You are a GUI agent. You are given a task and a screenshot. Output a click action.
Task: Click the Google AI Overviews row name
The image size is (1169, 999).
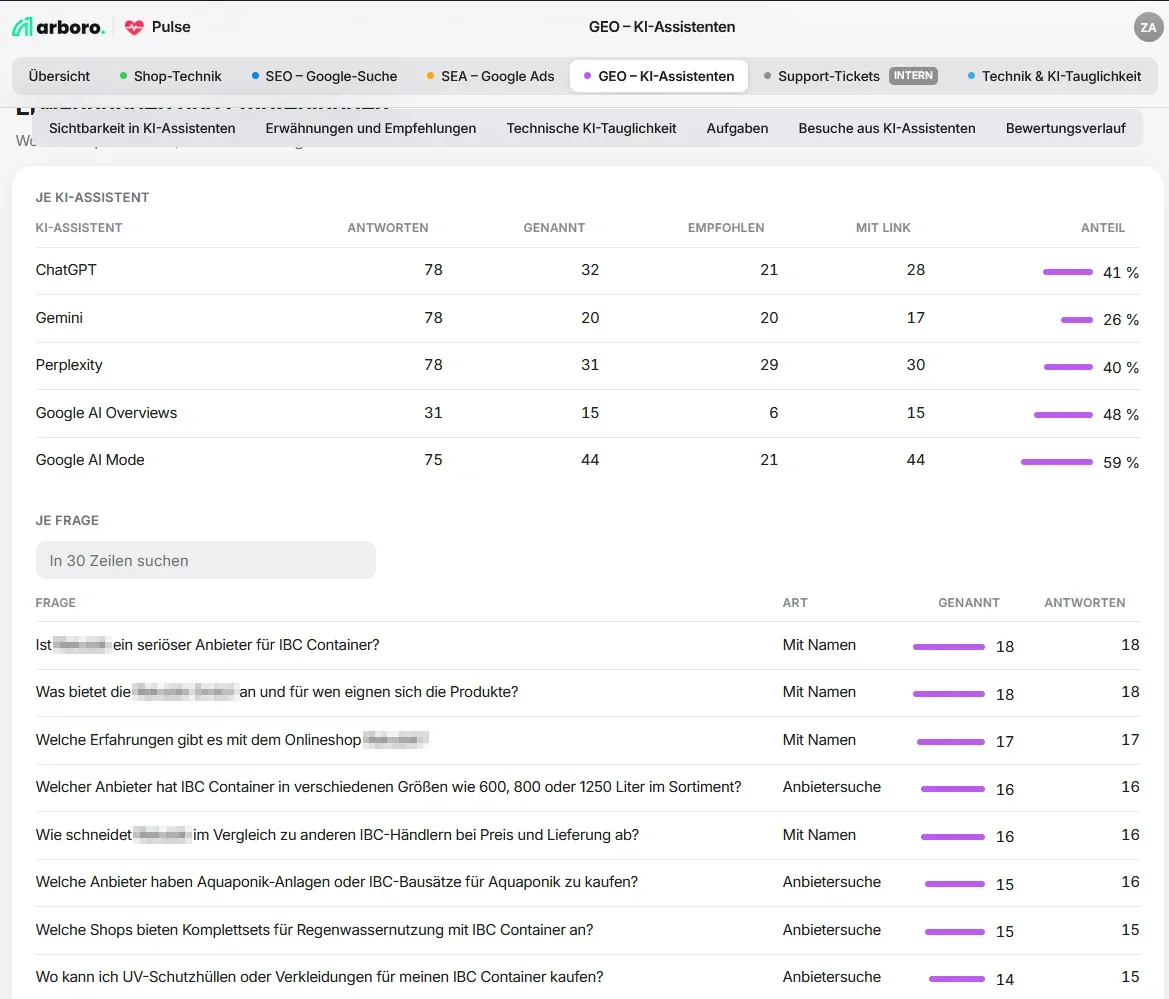click(107, 412)
